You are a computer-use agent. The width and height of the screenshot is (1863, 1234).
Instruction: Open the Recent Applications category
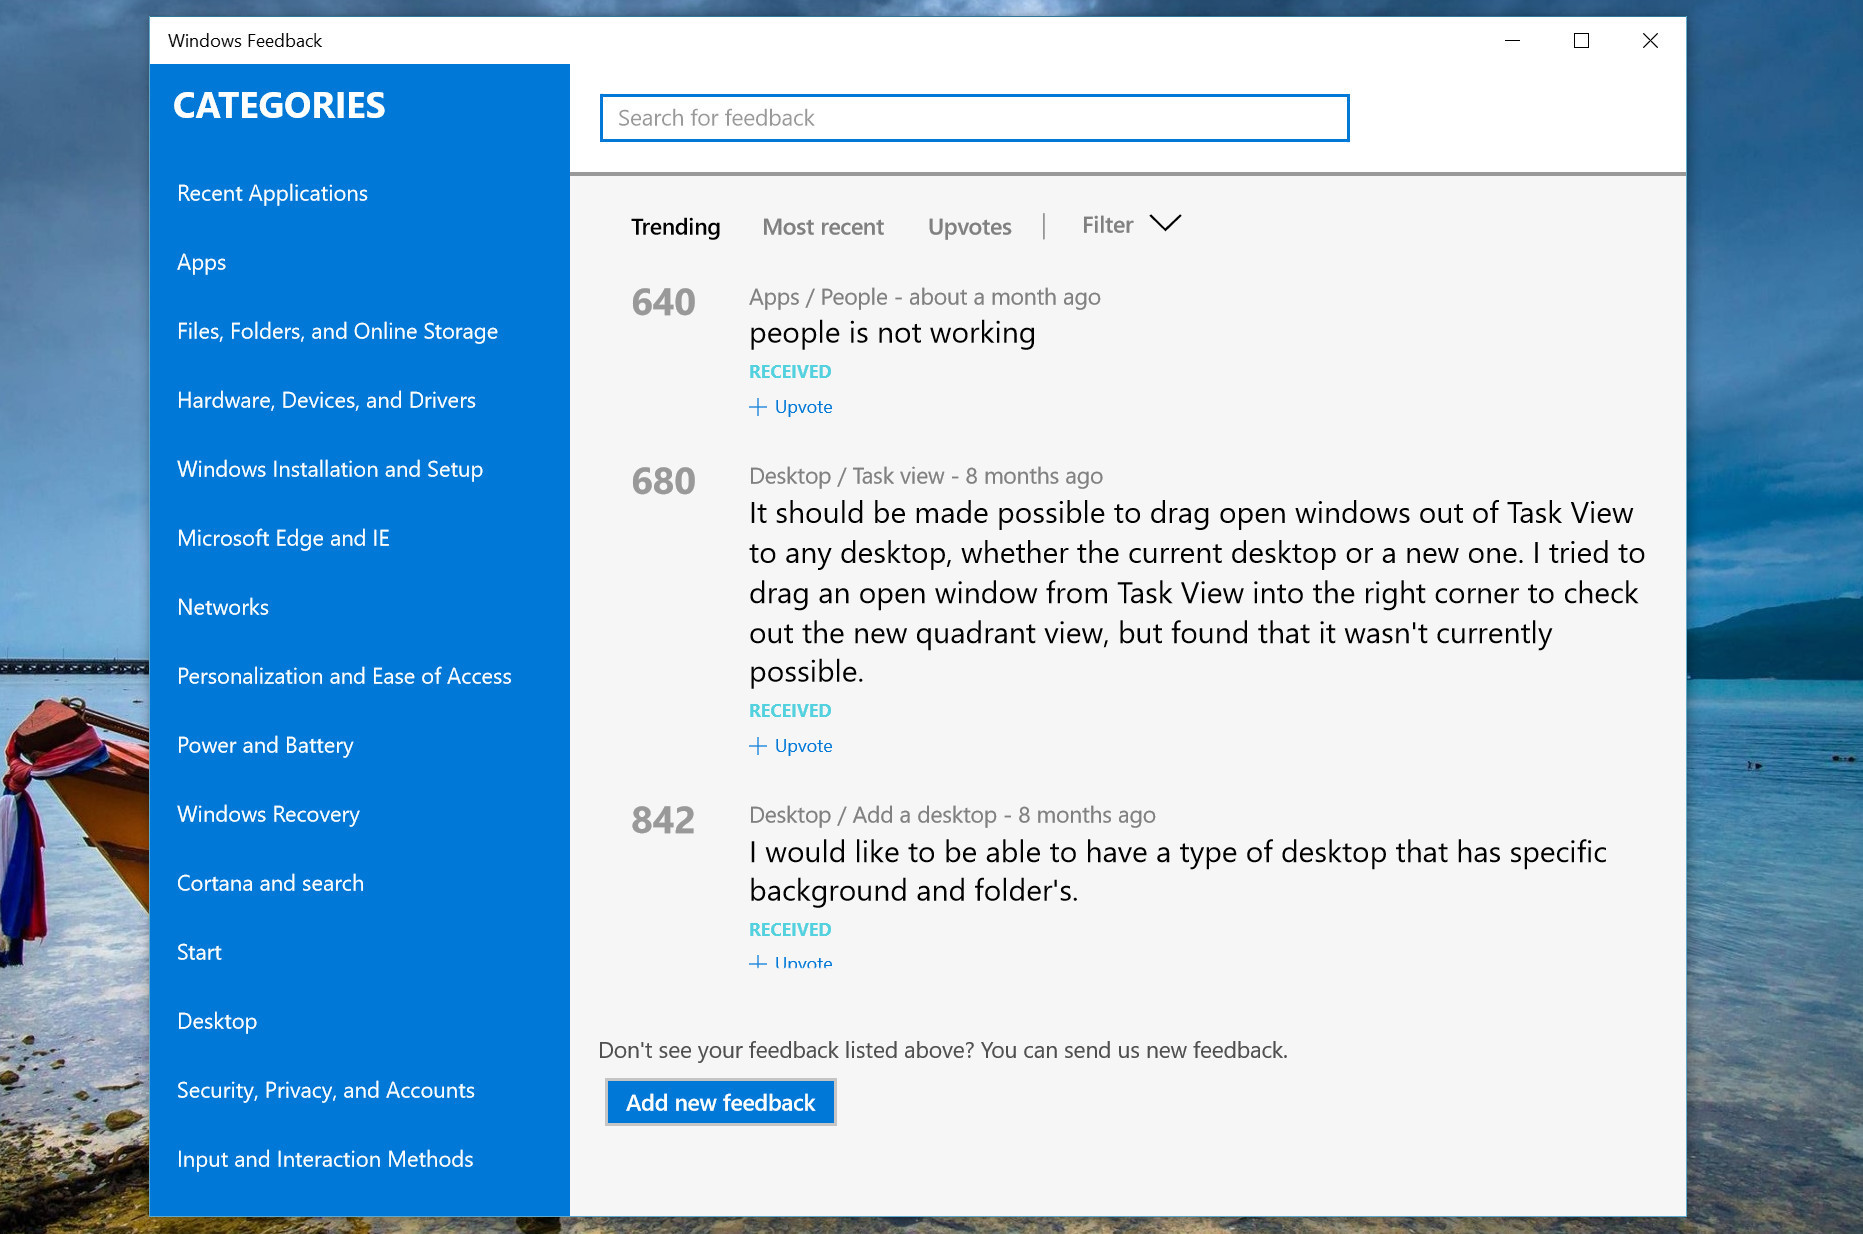(x=272, y=193)
